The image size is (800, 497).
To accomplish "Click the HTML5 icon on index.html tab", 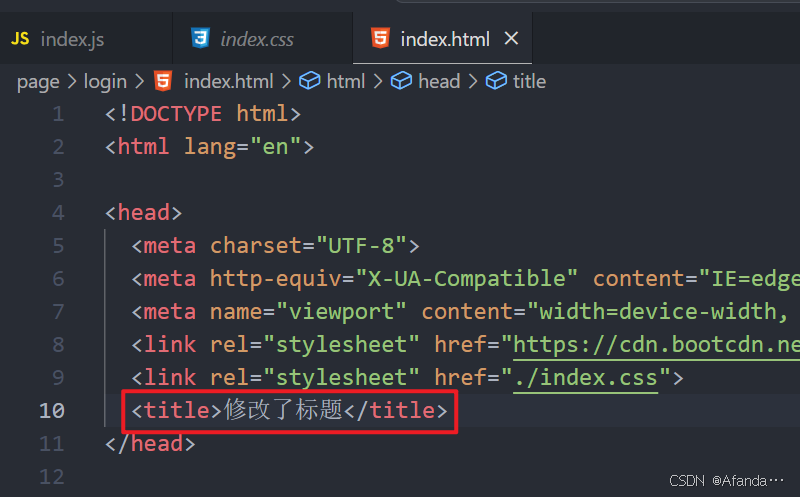I will [380, 38].
